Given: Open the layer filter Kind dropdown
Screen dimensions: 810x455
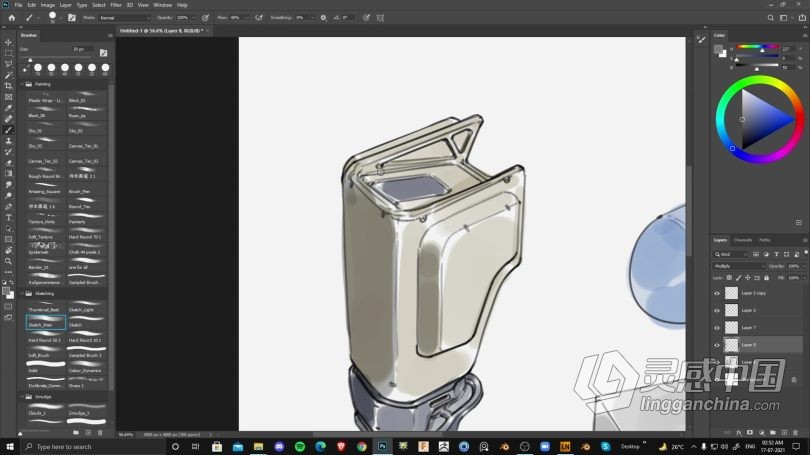Looking at the screenshot, I should click(730, 254).
